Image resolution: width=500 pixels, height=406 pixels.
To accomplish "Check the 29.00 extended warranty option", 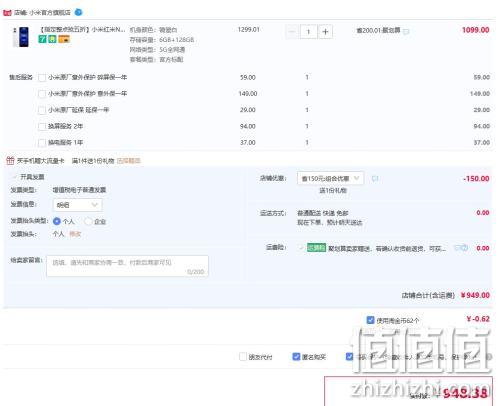I will pos(42,110).
